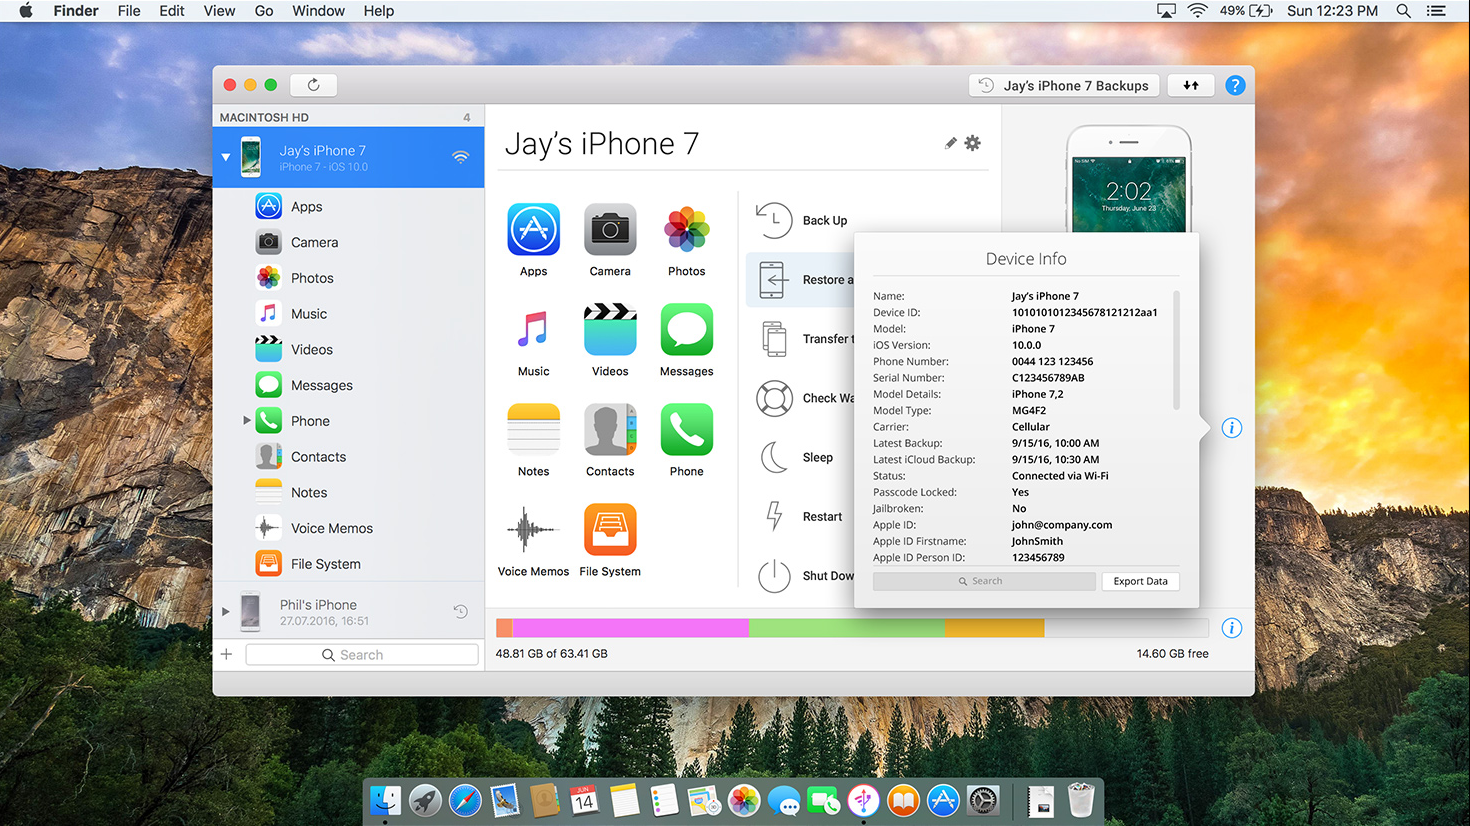Click Spotlight search in menu bar
The width and height of the screenshot is (1470, 826).
click(1404, 11)
